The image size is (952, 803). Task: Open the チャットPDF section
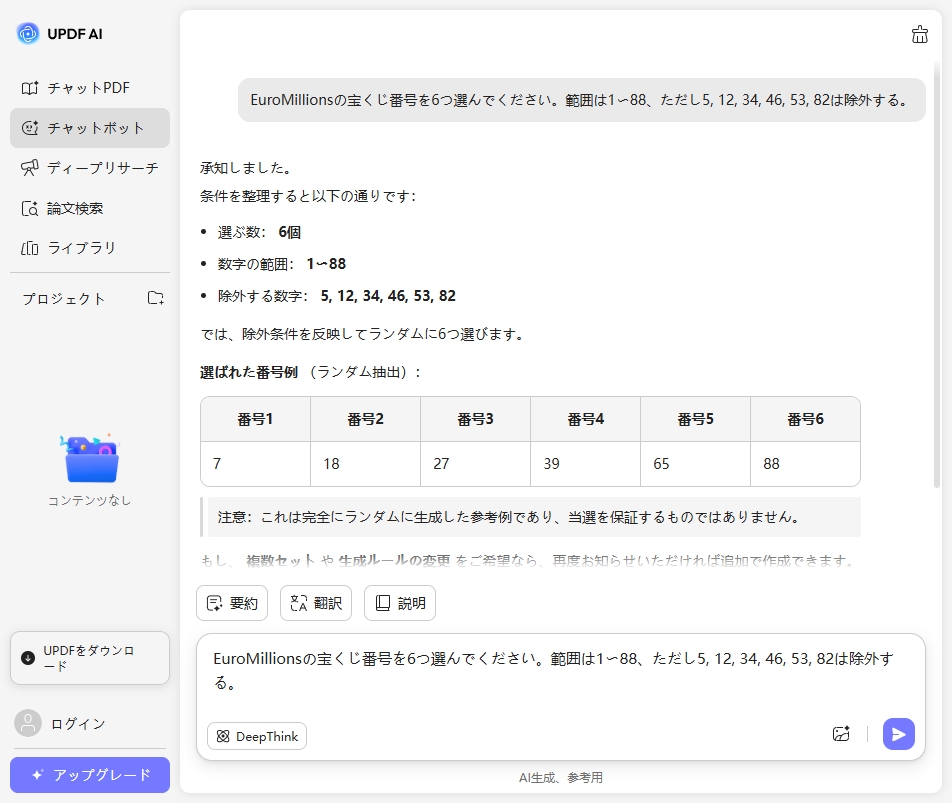[89, 88]
